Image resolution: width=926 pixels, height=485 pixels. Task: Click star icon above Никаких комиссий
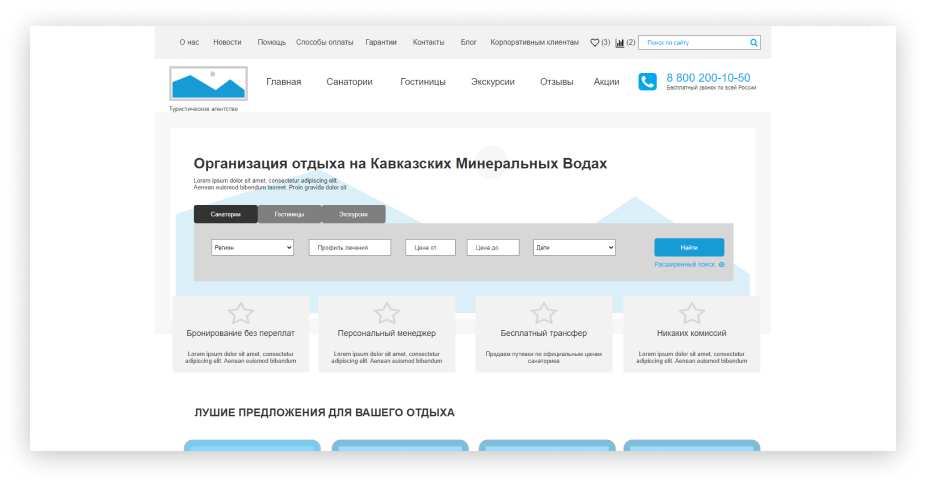pos(691,313)
